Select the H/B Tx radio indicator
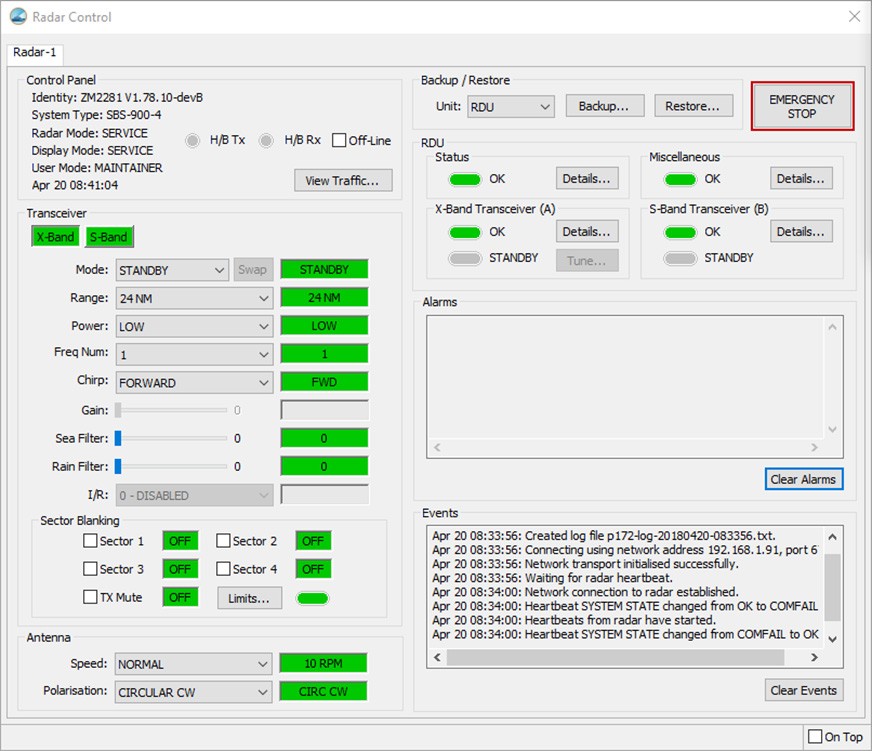The image size is (872, 751). pyautogui.click(x=194, y=140)
